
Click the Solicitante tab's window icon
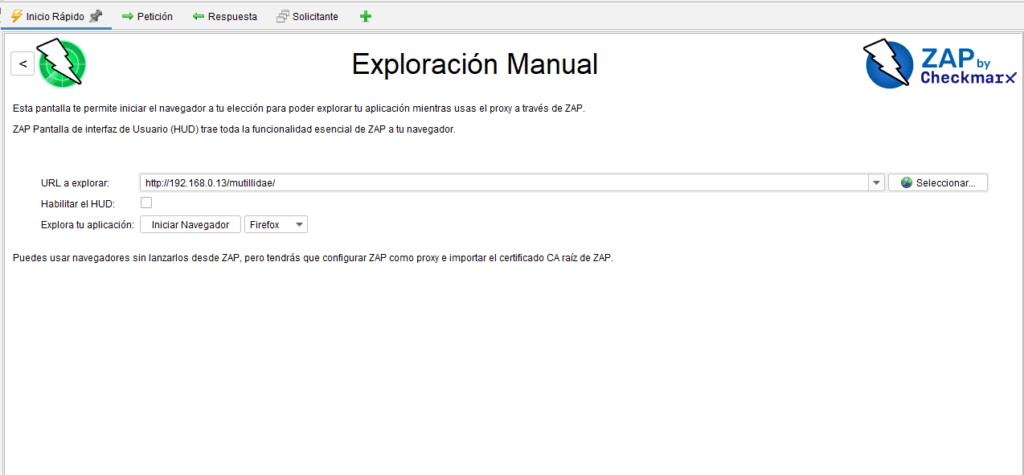[x=282, y=17]
